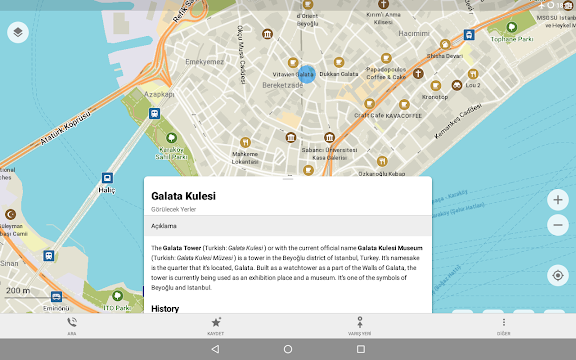
Task: Tap the History heading in description
Action: [165, 309]
